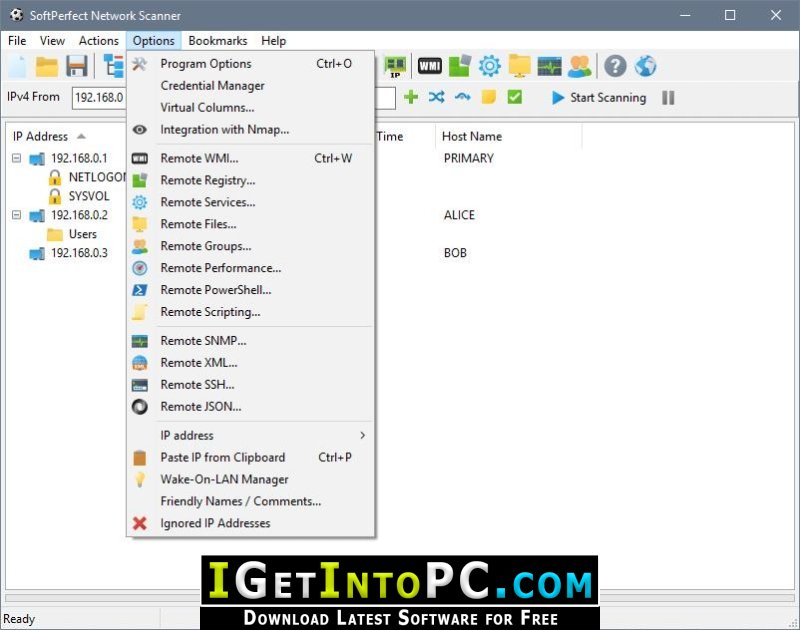Select the 192.168.0.3 tree row
The image size is (800, 630).
point(79,253)
